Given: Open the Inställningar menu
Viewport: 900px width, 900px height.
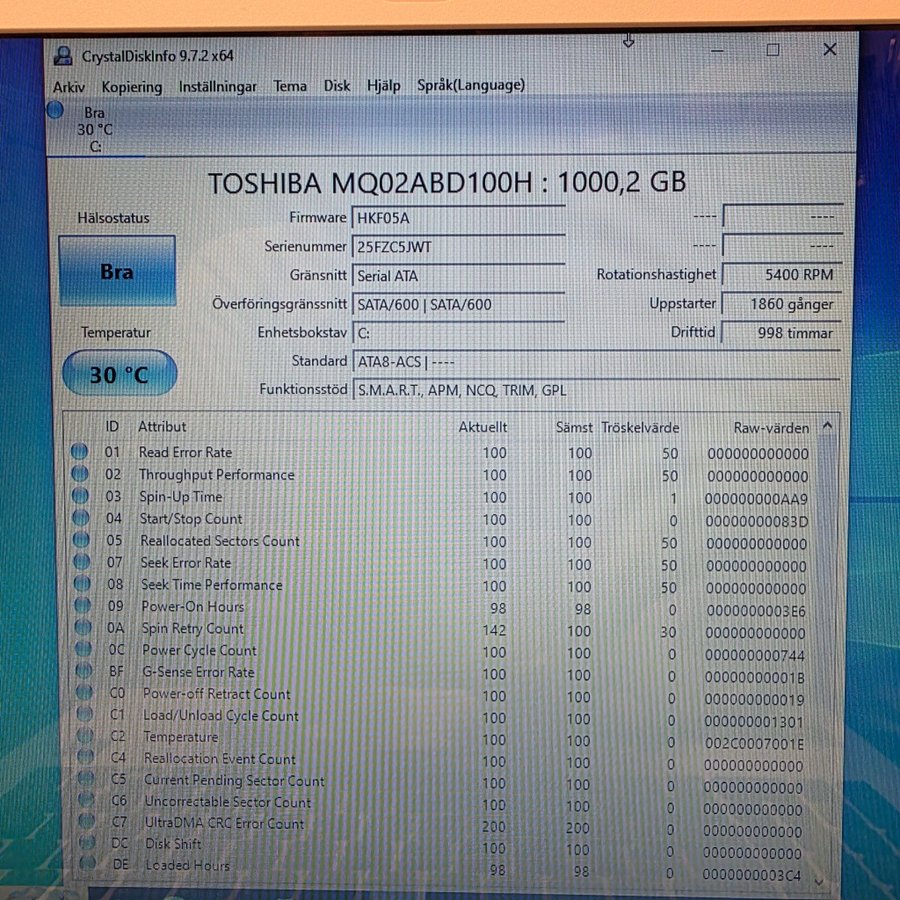Looking at the screenshot, I should click(217, 86).
